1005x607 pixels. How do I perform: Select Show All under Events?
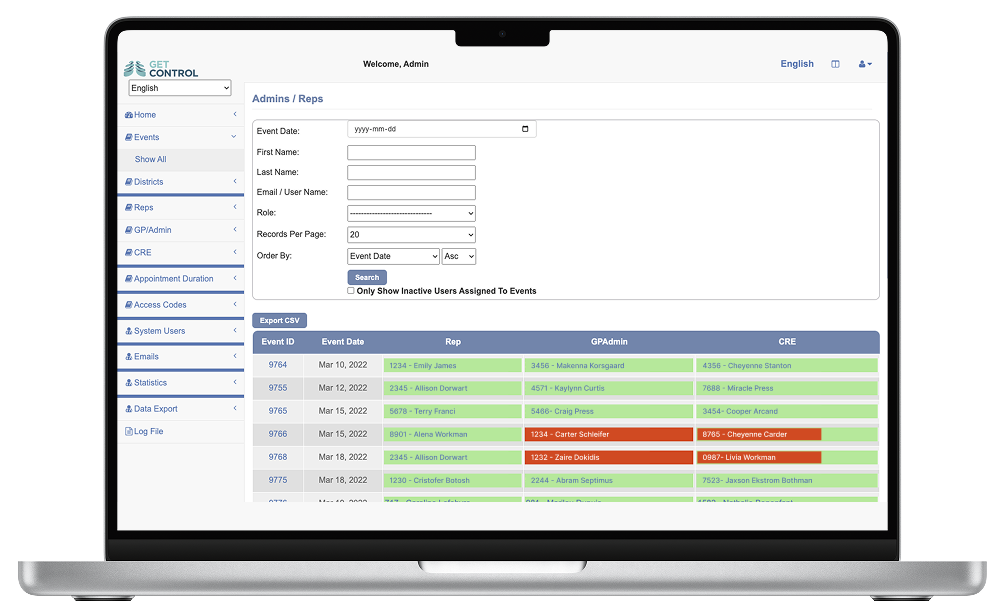pyautogui.click(x=150, y=160)
